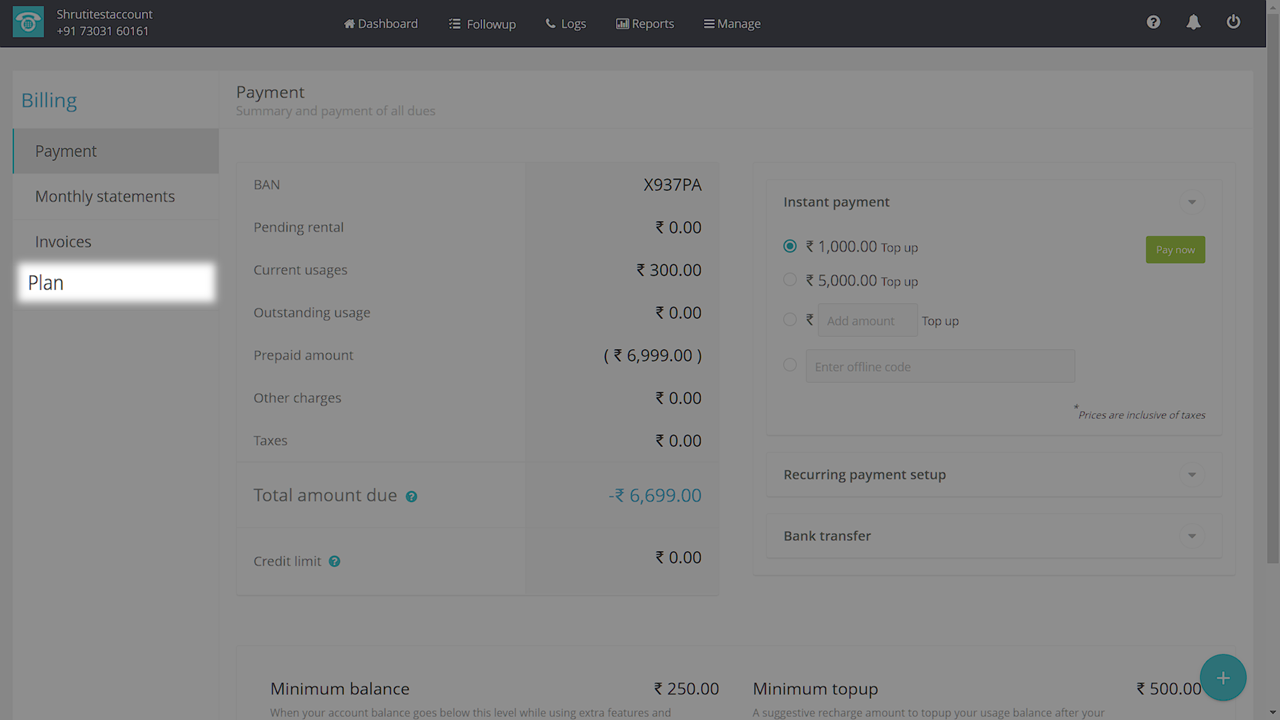Open notifications bell icon
1280x720 pixels.
[x=1193, y=22]
